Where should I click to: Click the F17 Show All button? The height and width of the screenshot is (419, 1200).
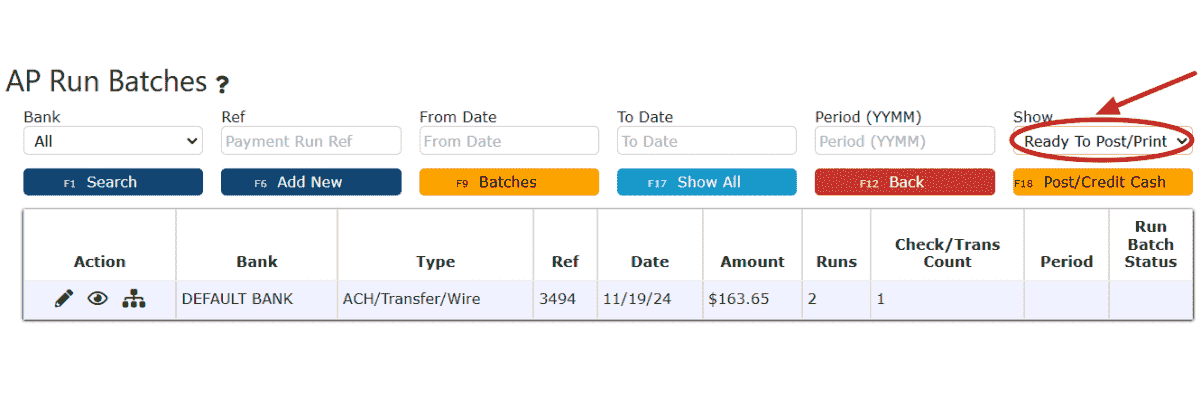click(707, 182)
